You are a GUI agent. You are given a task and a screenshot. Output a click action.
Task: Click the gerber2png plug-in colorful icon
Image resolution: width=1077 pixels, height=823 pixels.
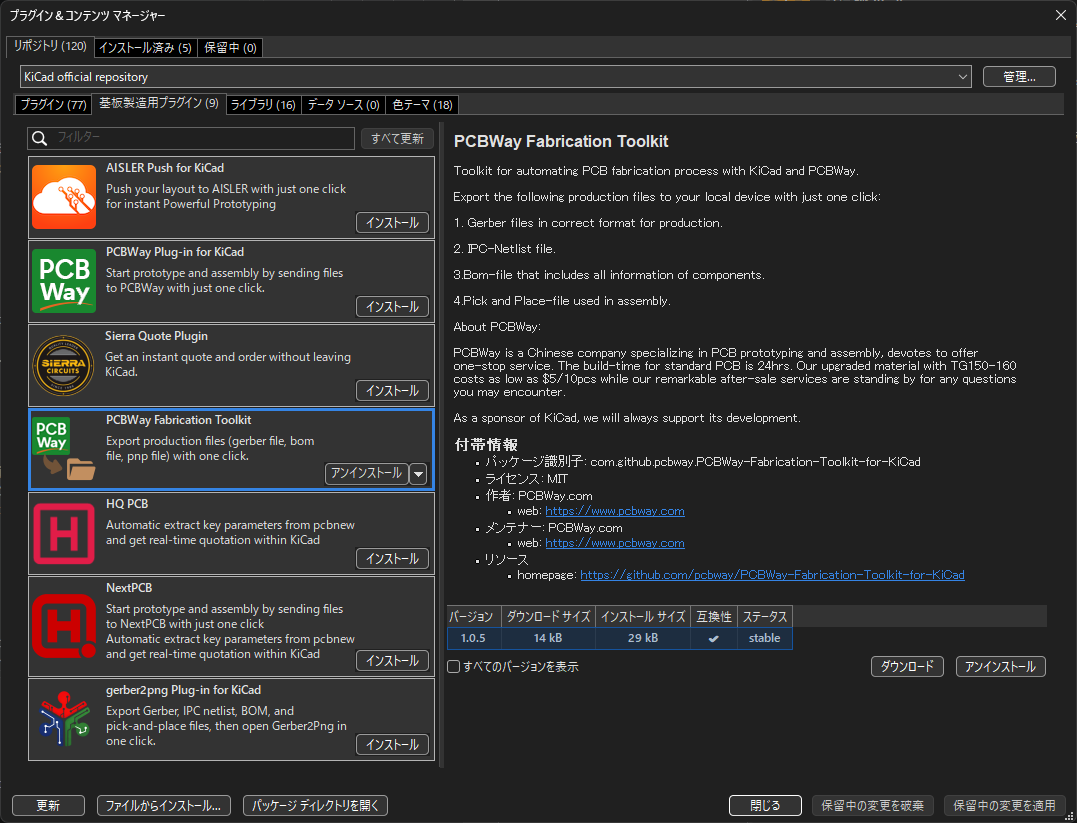point(64,719)
